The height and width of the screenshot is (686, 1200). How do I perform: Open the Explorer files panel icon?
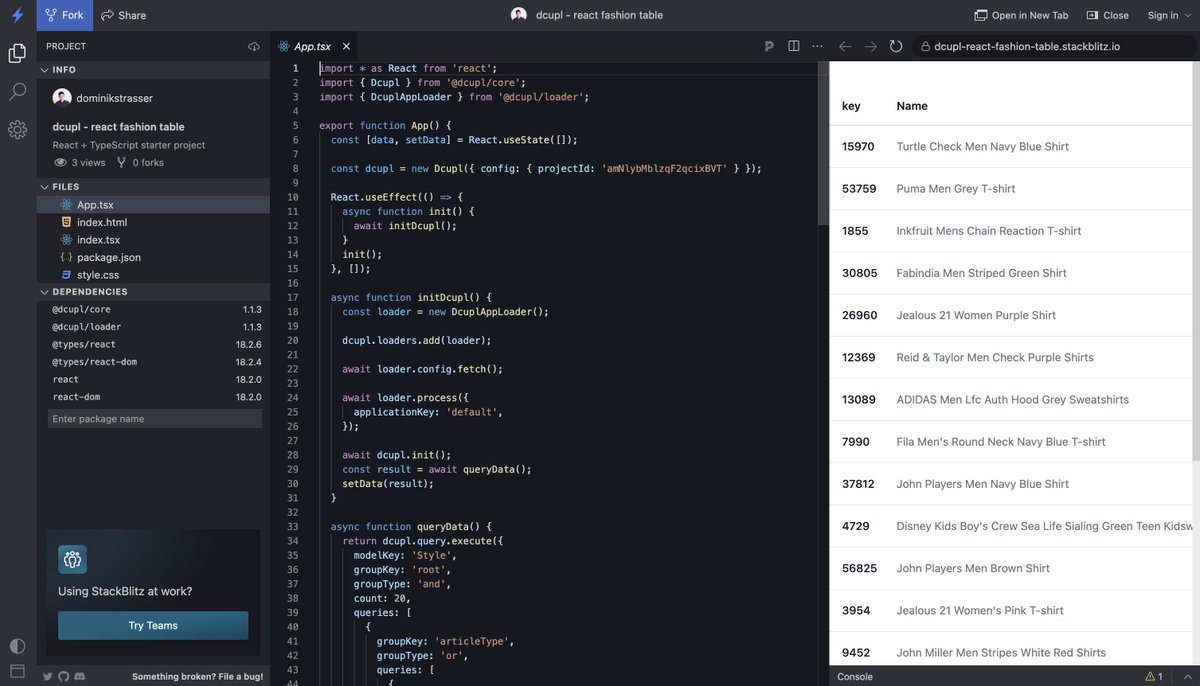click(x=17, y=53)
